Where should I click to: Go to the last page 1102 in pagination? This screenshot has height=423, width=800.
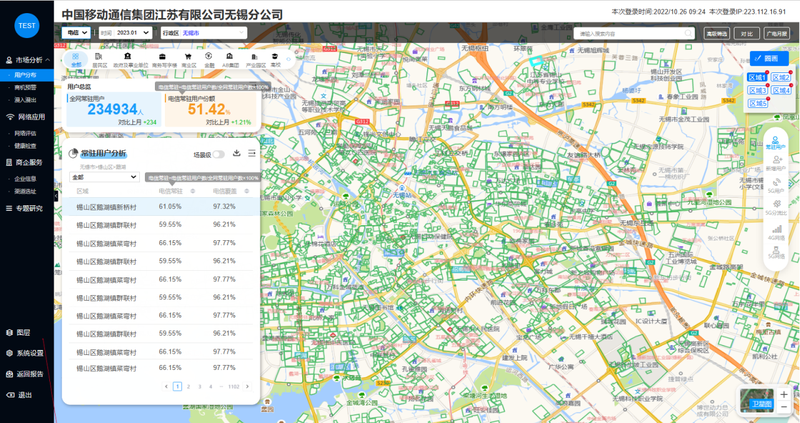point(234,387)
